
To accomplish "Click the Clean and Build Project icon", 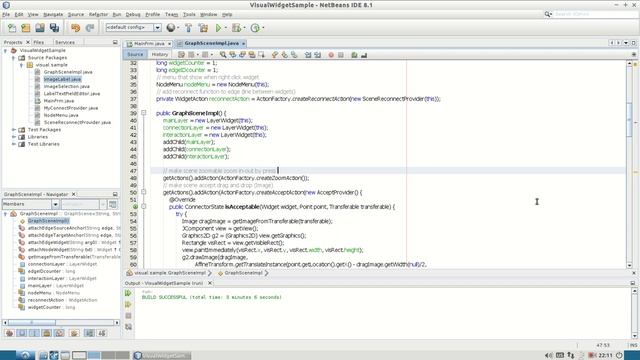I will tap(203, 28).
